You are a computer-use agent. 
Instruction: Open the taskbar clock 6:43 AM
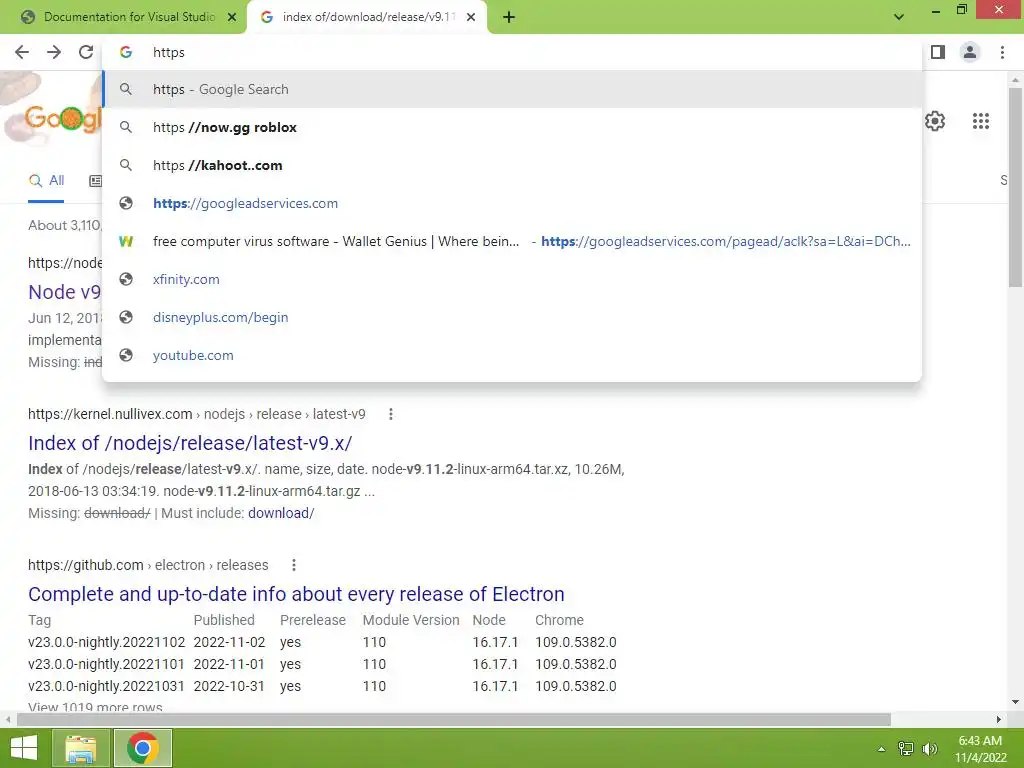[980, 749]
